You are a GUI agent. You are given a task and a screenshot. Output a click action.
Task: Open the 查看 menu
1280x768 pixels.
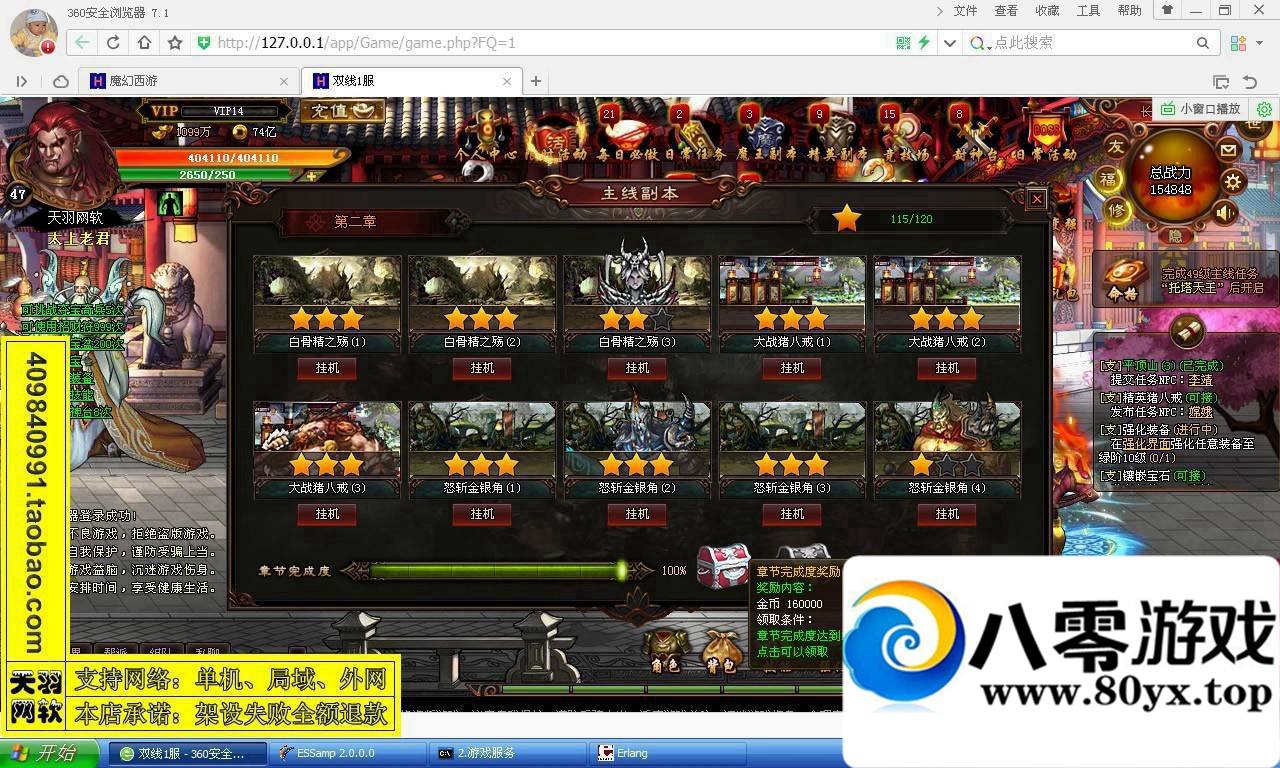point(1006,11)
